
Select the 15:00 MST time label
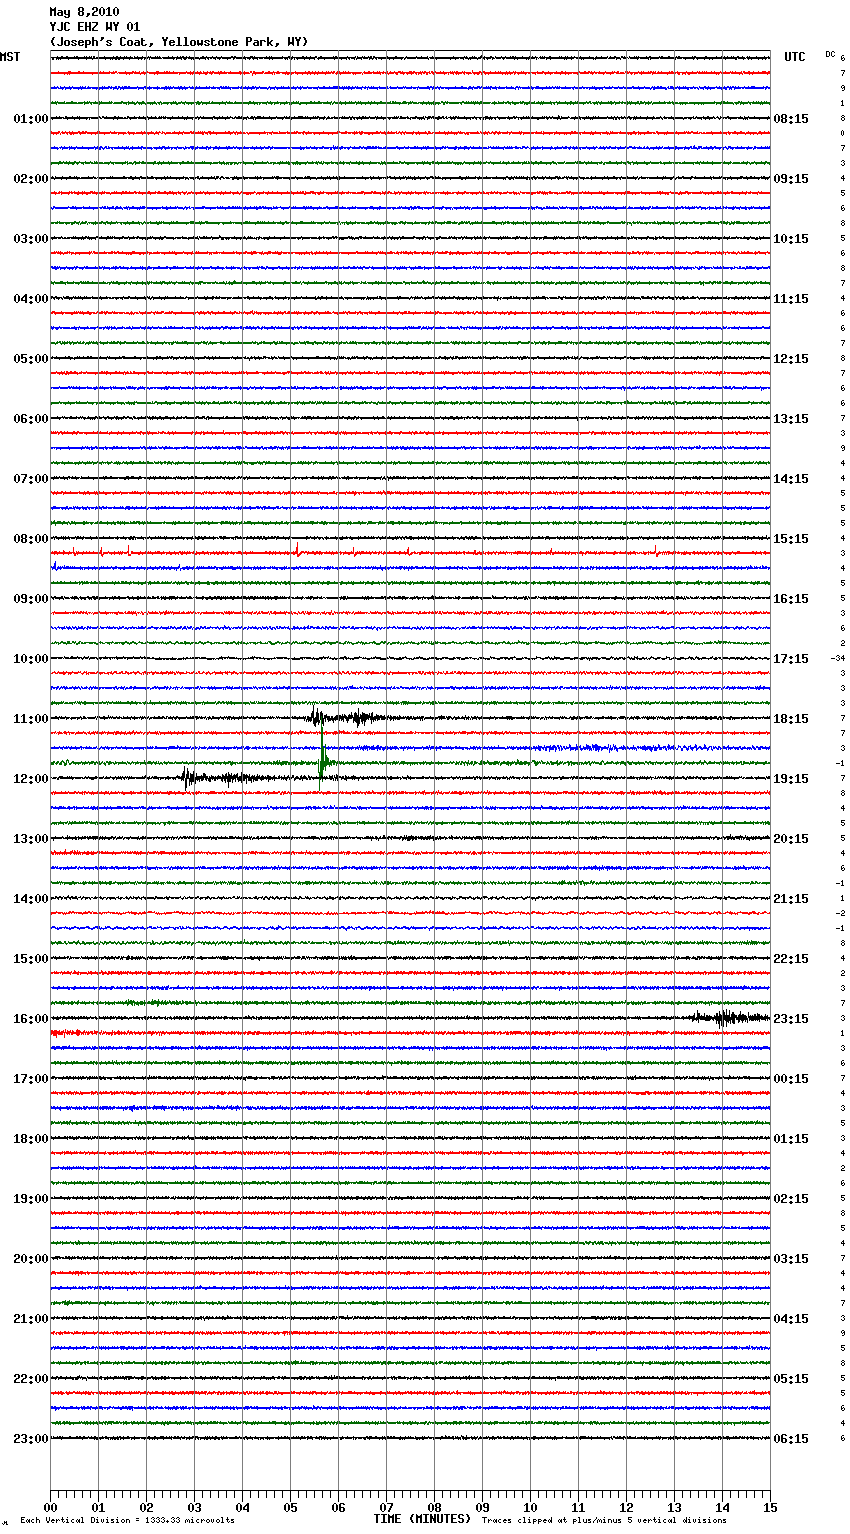click(31, 959)
